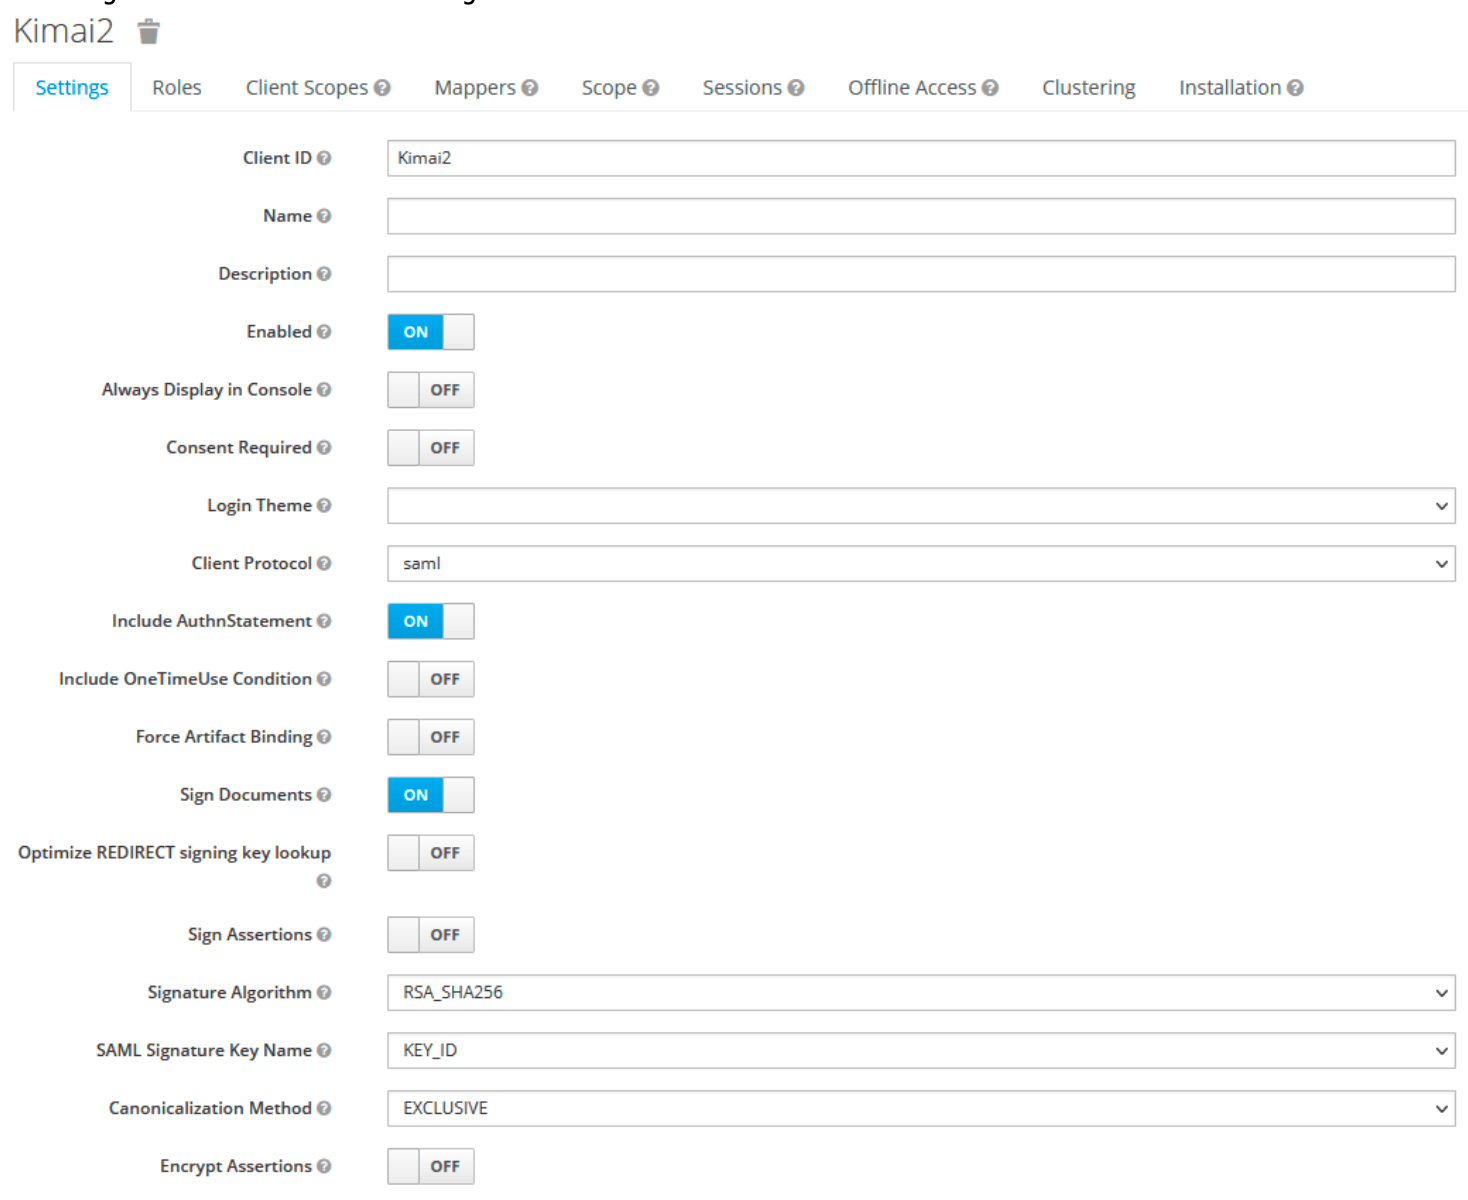This screenshot has height=1200, width=1468.
Task: Click into the Client ID field
Action: click(921, 158)
